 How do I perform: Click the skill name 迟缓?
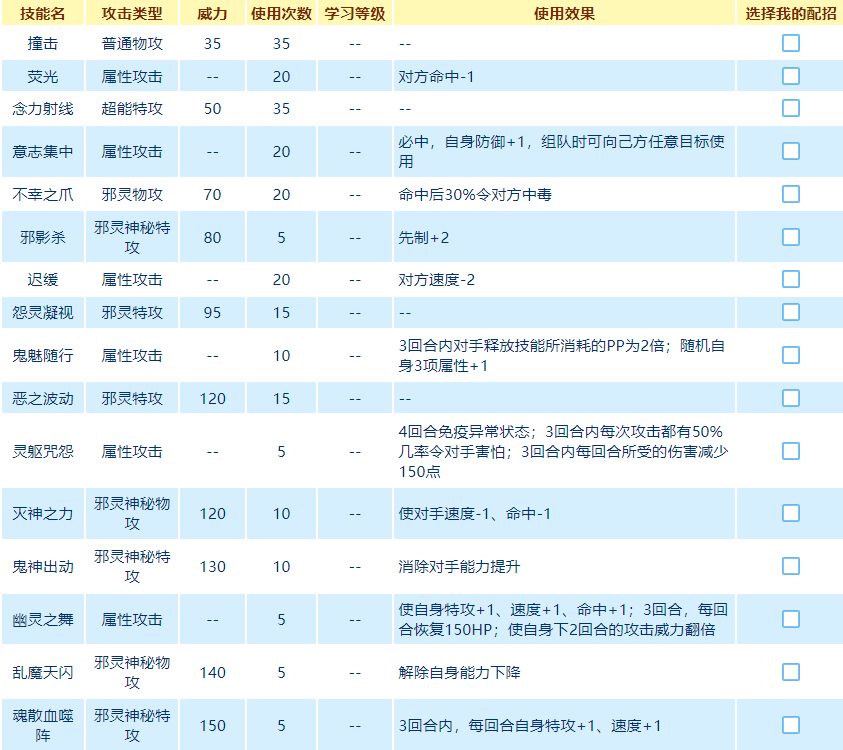[42, 280]
